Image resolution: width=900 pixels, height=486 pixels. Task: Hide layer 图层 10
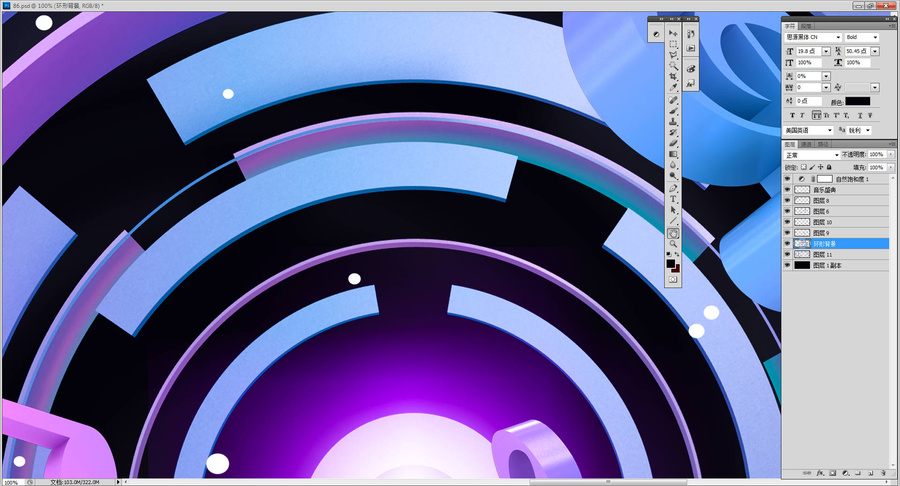point(788,222)
